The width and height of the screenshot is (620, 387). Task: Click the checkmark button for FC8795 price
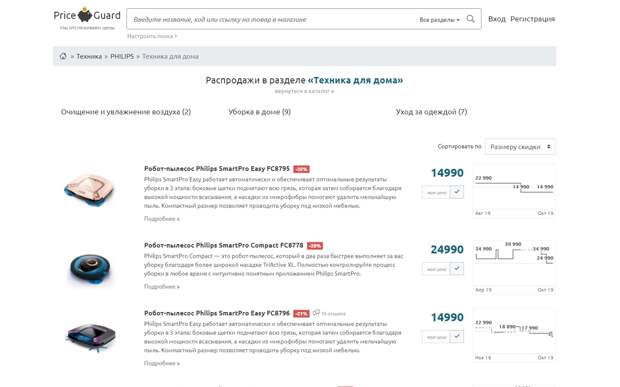457,192
